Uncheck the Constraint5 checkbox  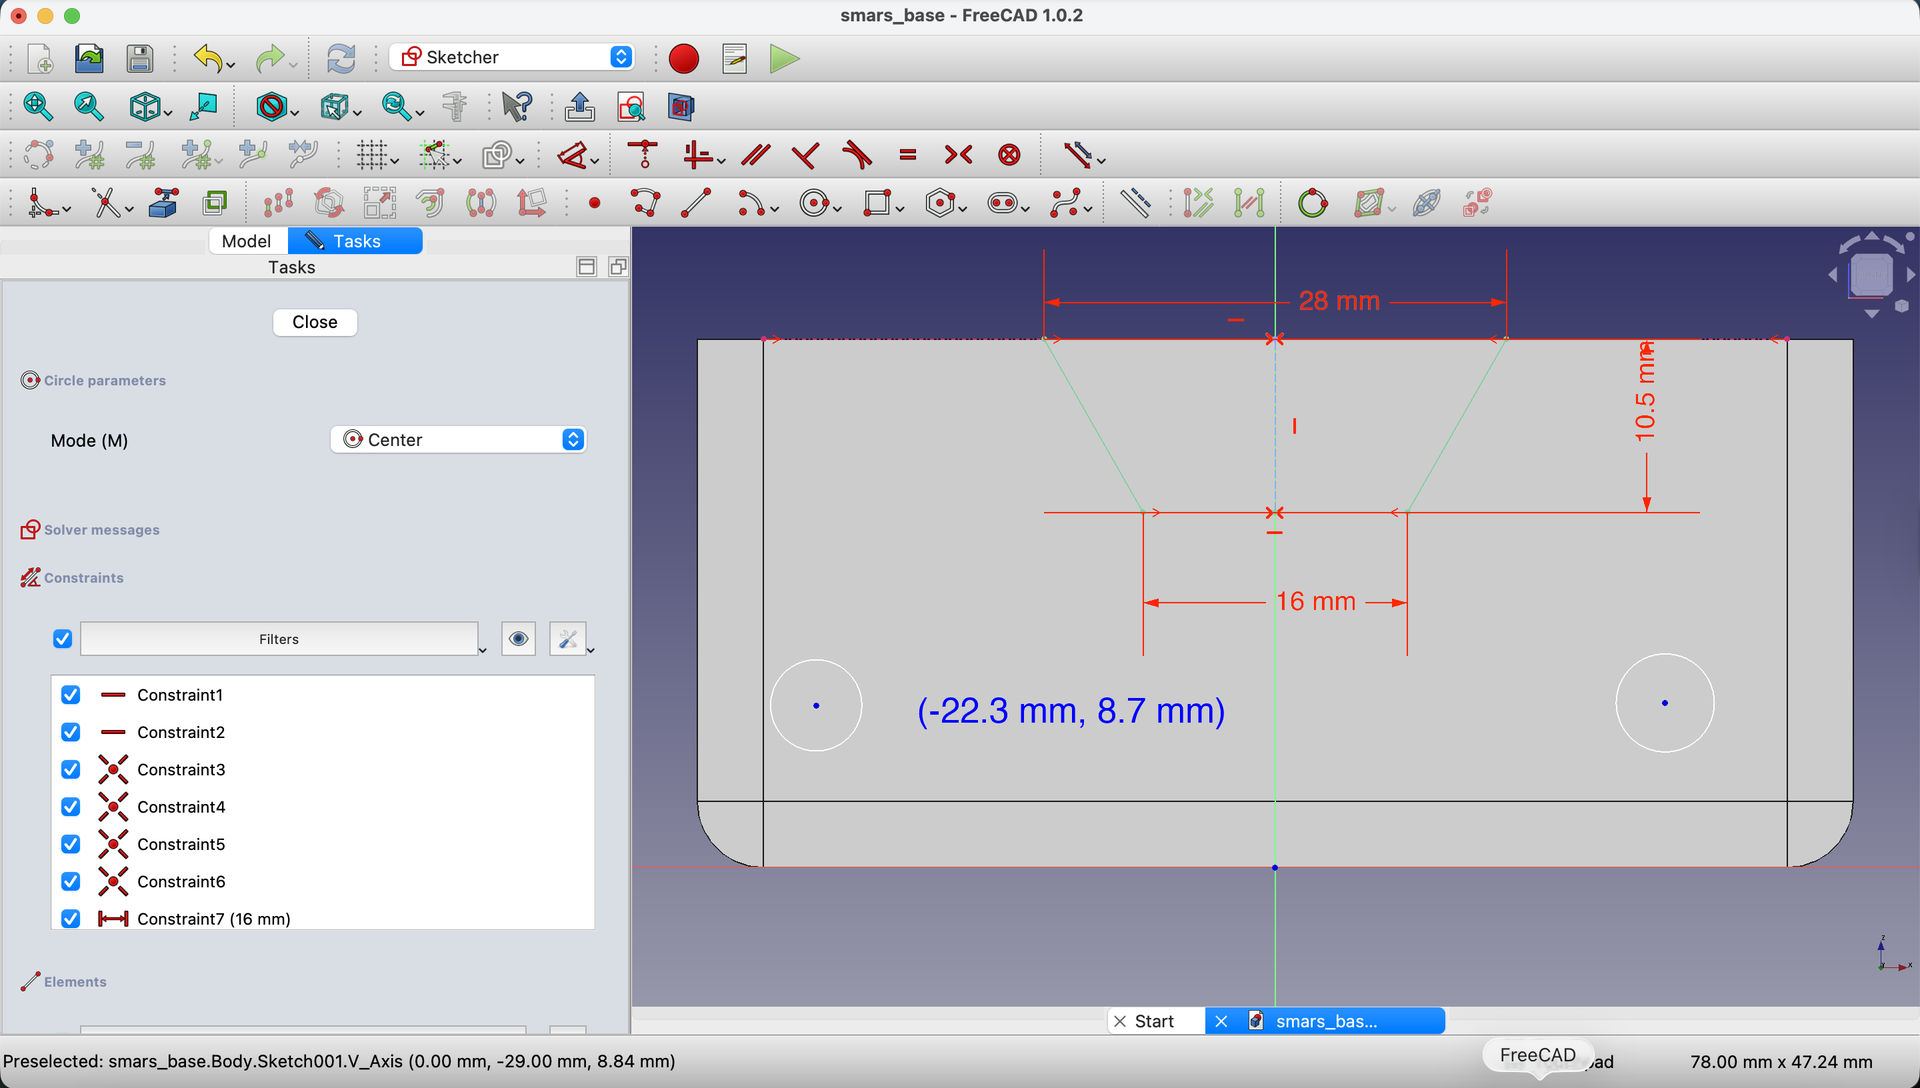click(x=70, y=844)
